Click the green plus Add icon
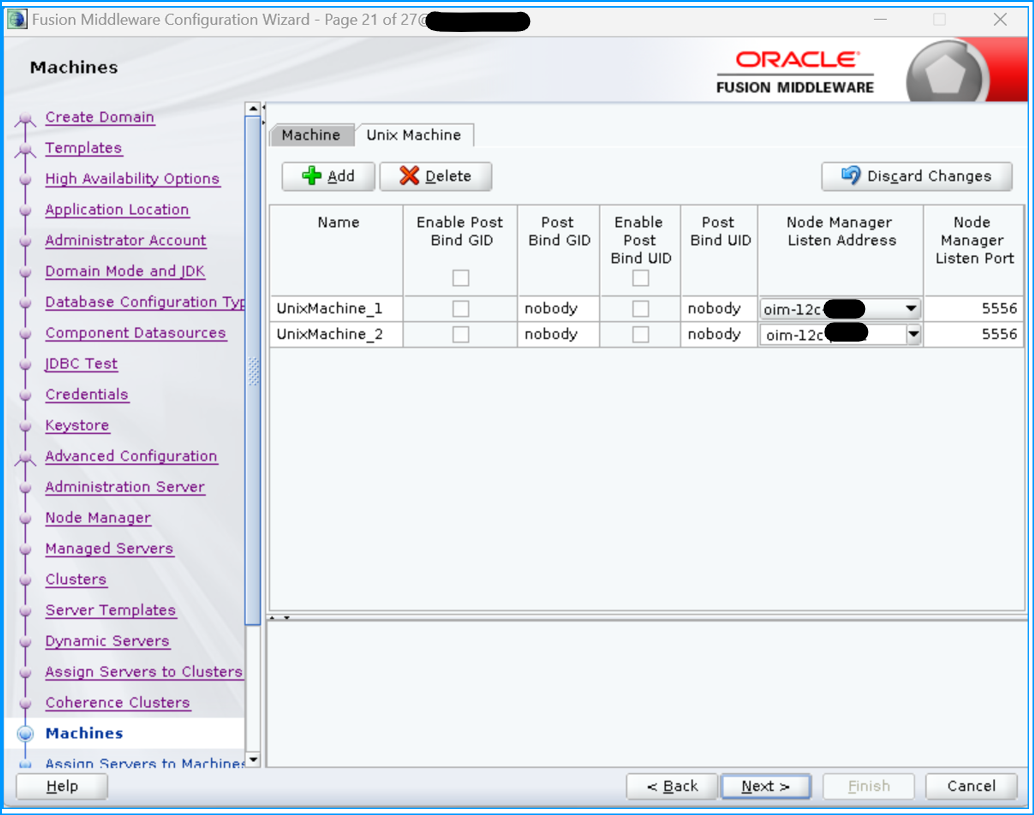This screenshot has width=1034, height=815. [x=311, y=176]
